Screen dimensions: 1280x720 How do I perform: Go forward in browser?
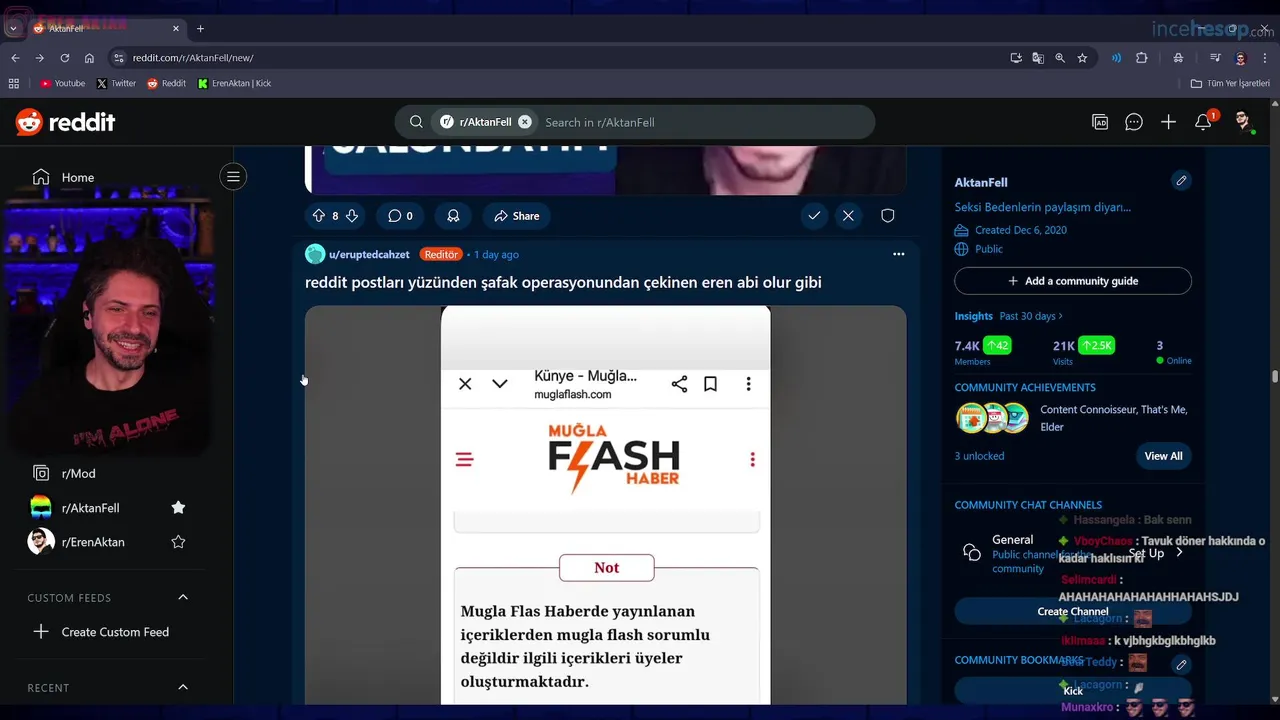40,58
